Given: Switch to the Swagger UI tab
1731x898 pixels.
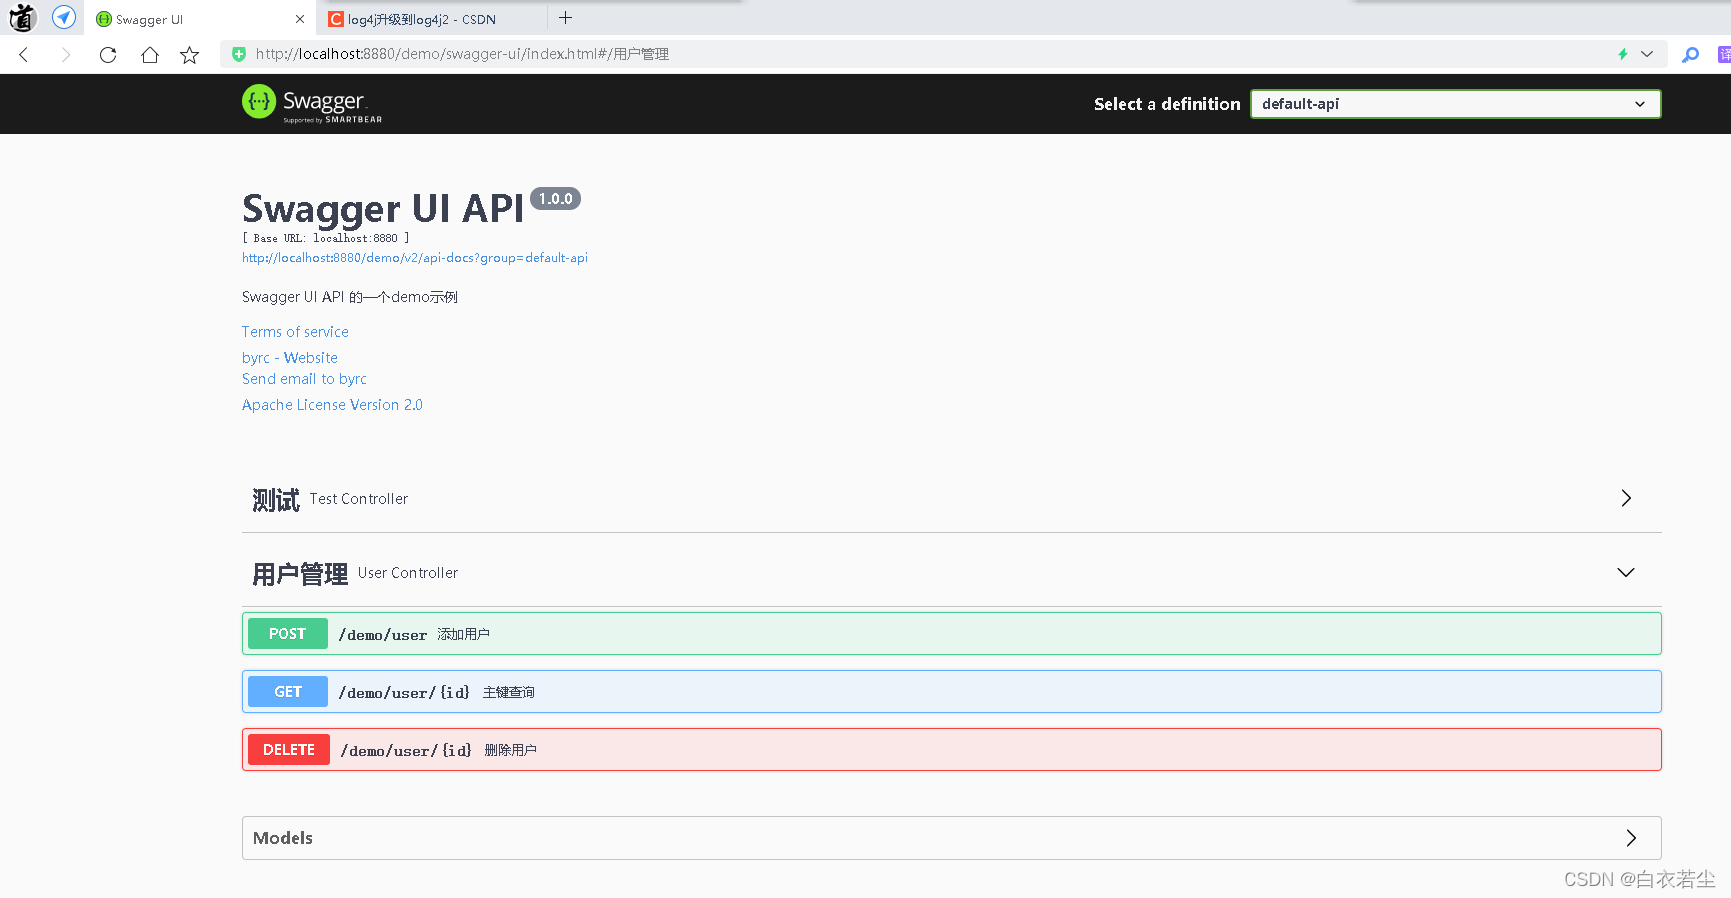Looking at the screenshot, I should [x=200, y=19].
